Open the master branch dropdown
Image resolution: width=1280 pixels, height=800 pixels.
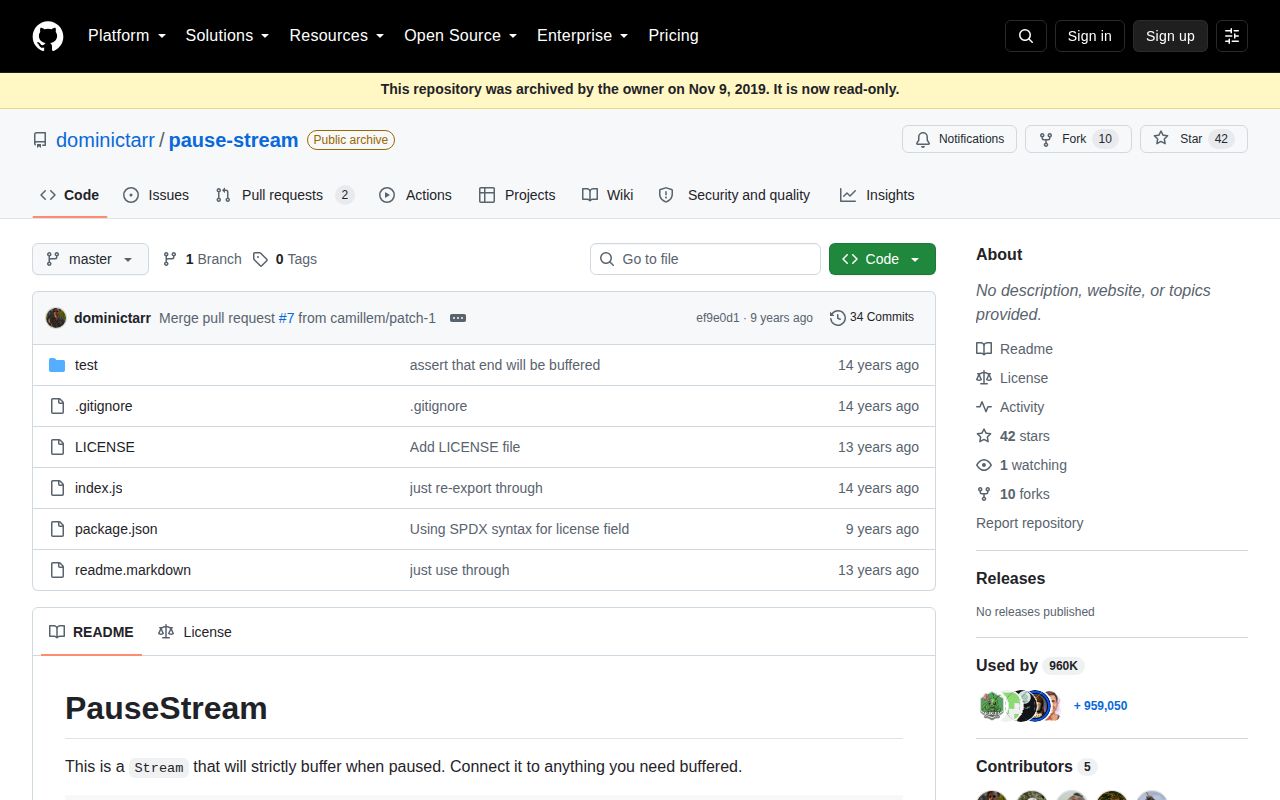point(90,259)
